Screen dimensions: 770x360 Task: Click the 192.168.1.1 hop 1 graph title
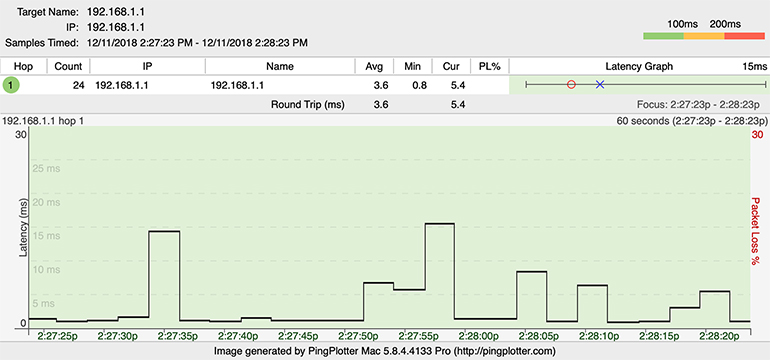[43, 120]
